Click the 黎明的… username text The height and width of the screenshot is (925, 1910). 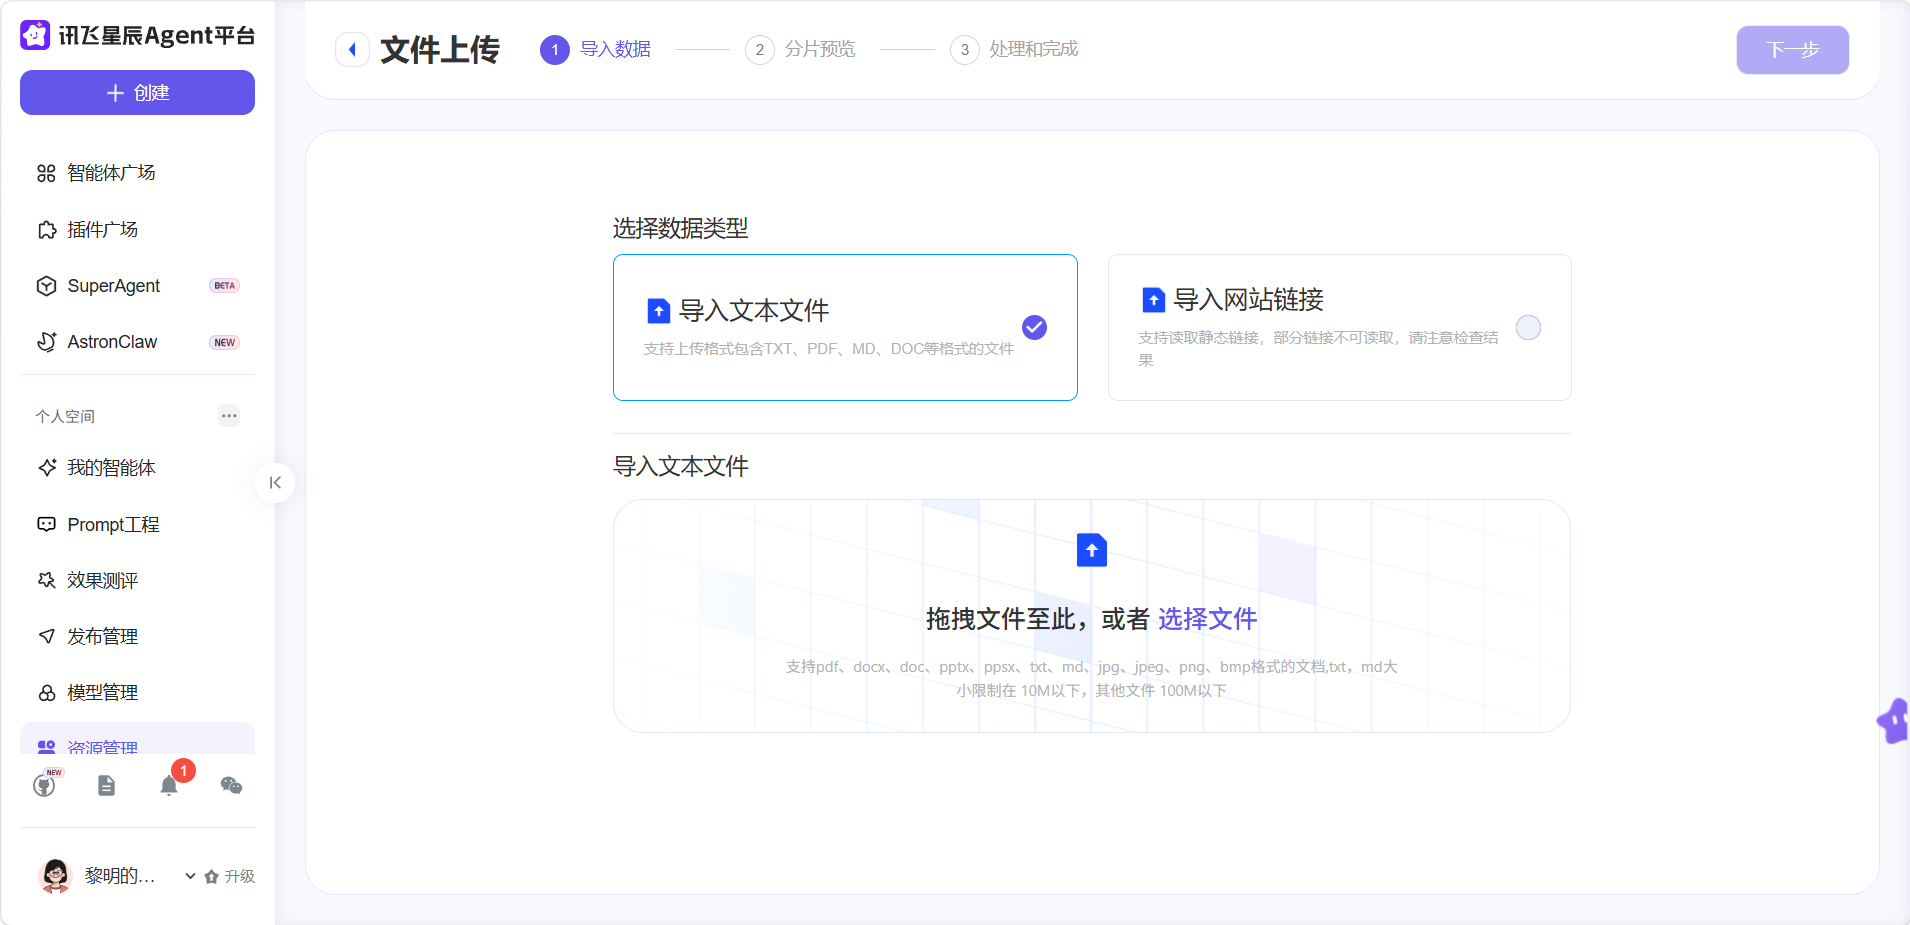(x=120, y=876)
